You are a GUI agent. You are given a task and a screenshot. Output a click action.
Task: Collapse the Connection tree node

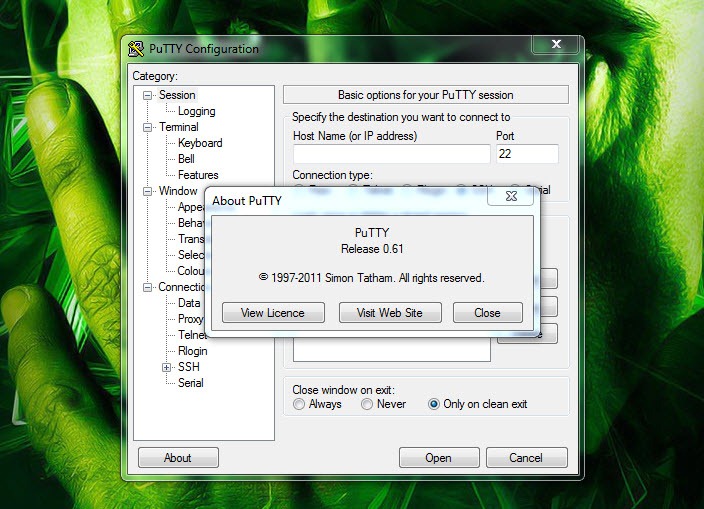click(147, 287)
